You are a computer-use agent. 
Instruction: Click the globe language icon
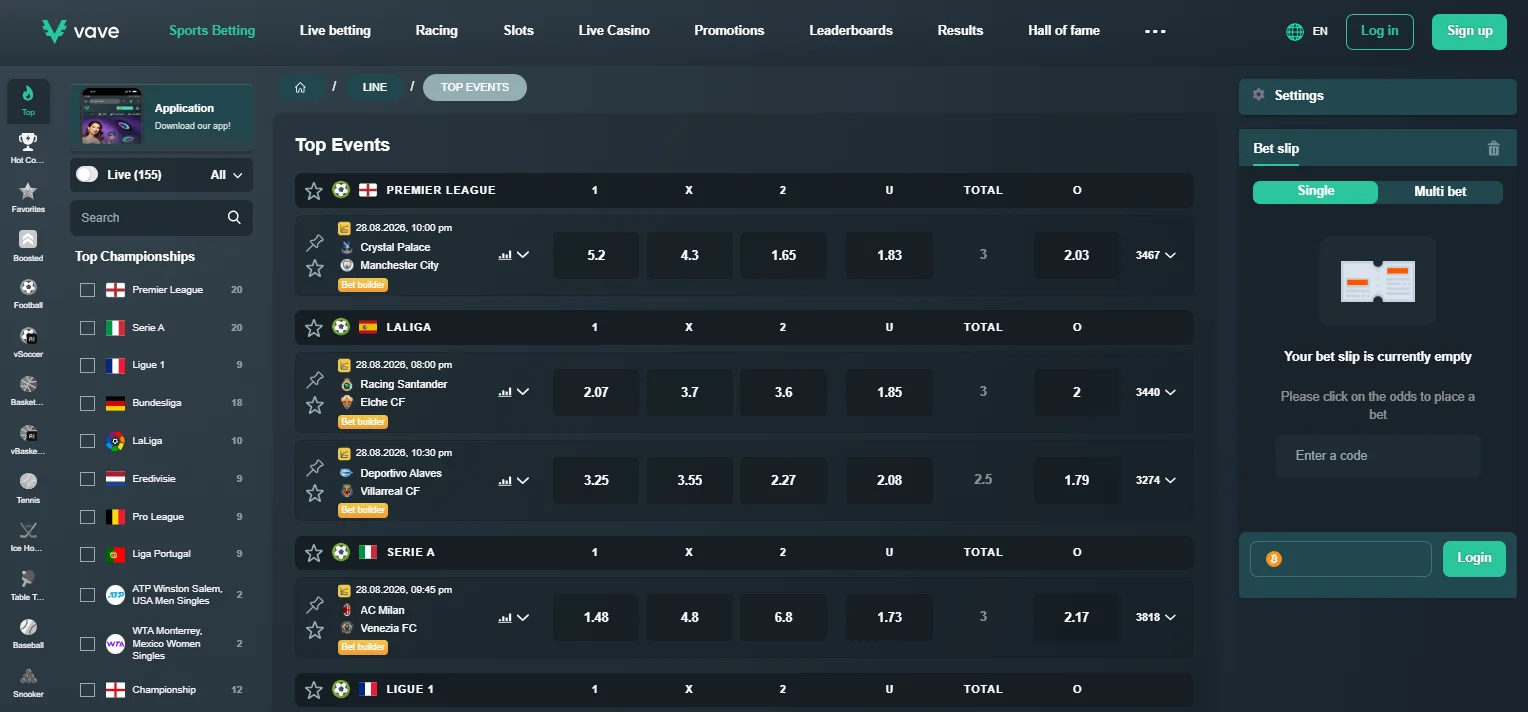click(1295, 32)
